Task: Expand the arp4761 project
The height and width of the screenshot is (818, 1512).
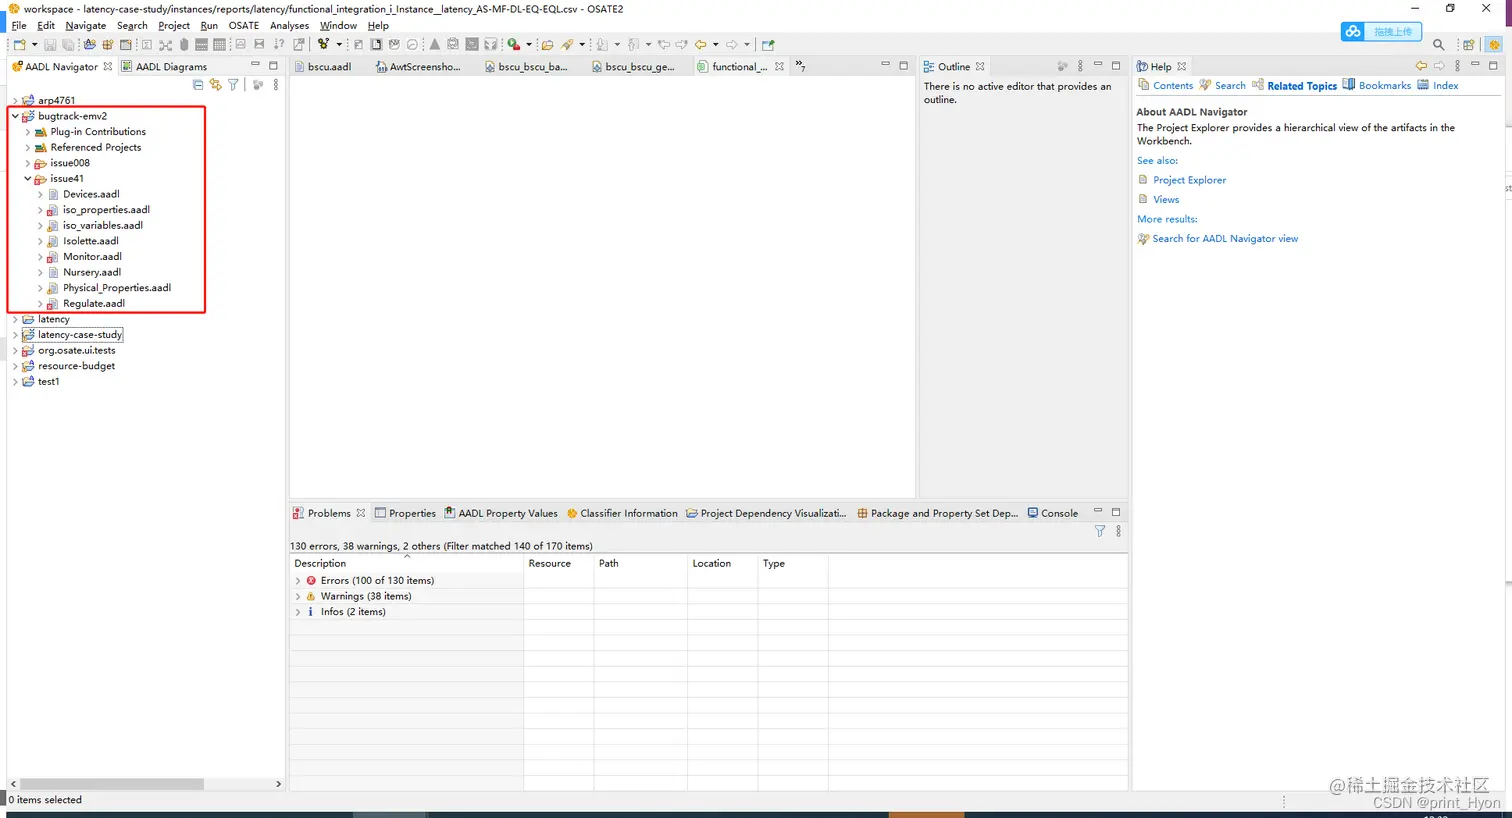Action: [x=15, y=101]
